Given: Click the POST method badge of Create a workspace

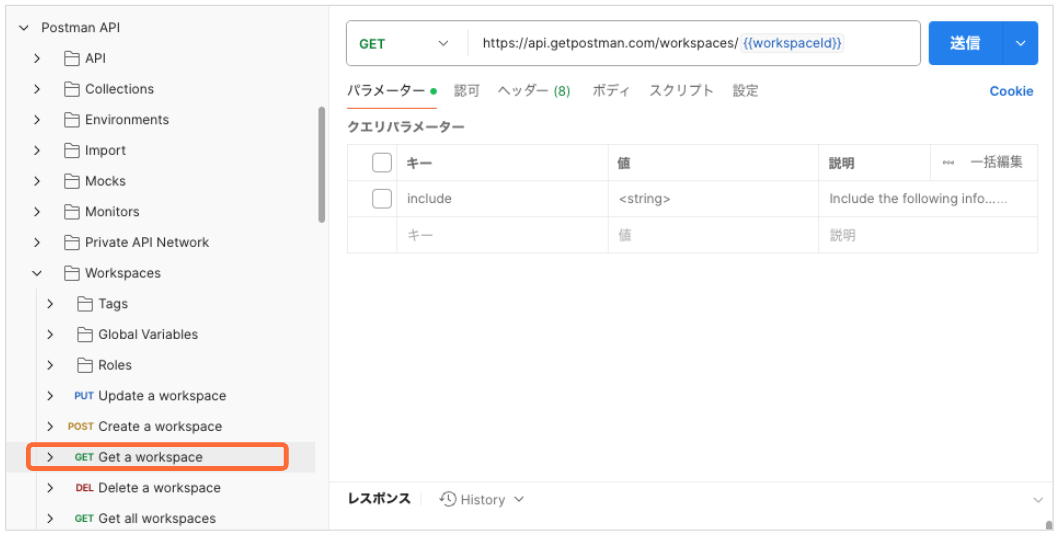Looking at the screenshot, I should coord(81,426).
